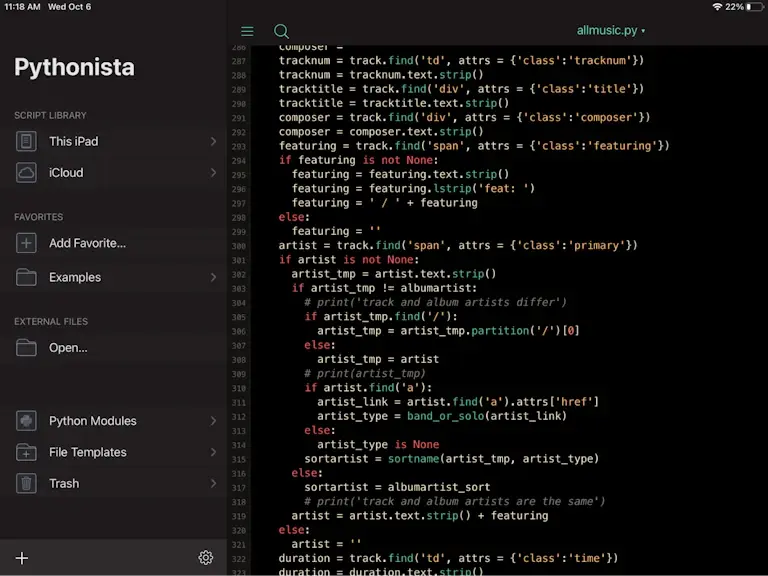The height and width of the screenshot is (576, 768).
Task: Click the Trash bin icon
Action: 26,483
